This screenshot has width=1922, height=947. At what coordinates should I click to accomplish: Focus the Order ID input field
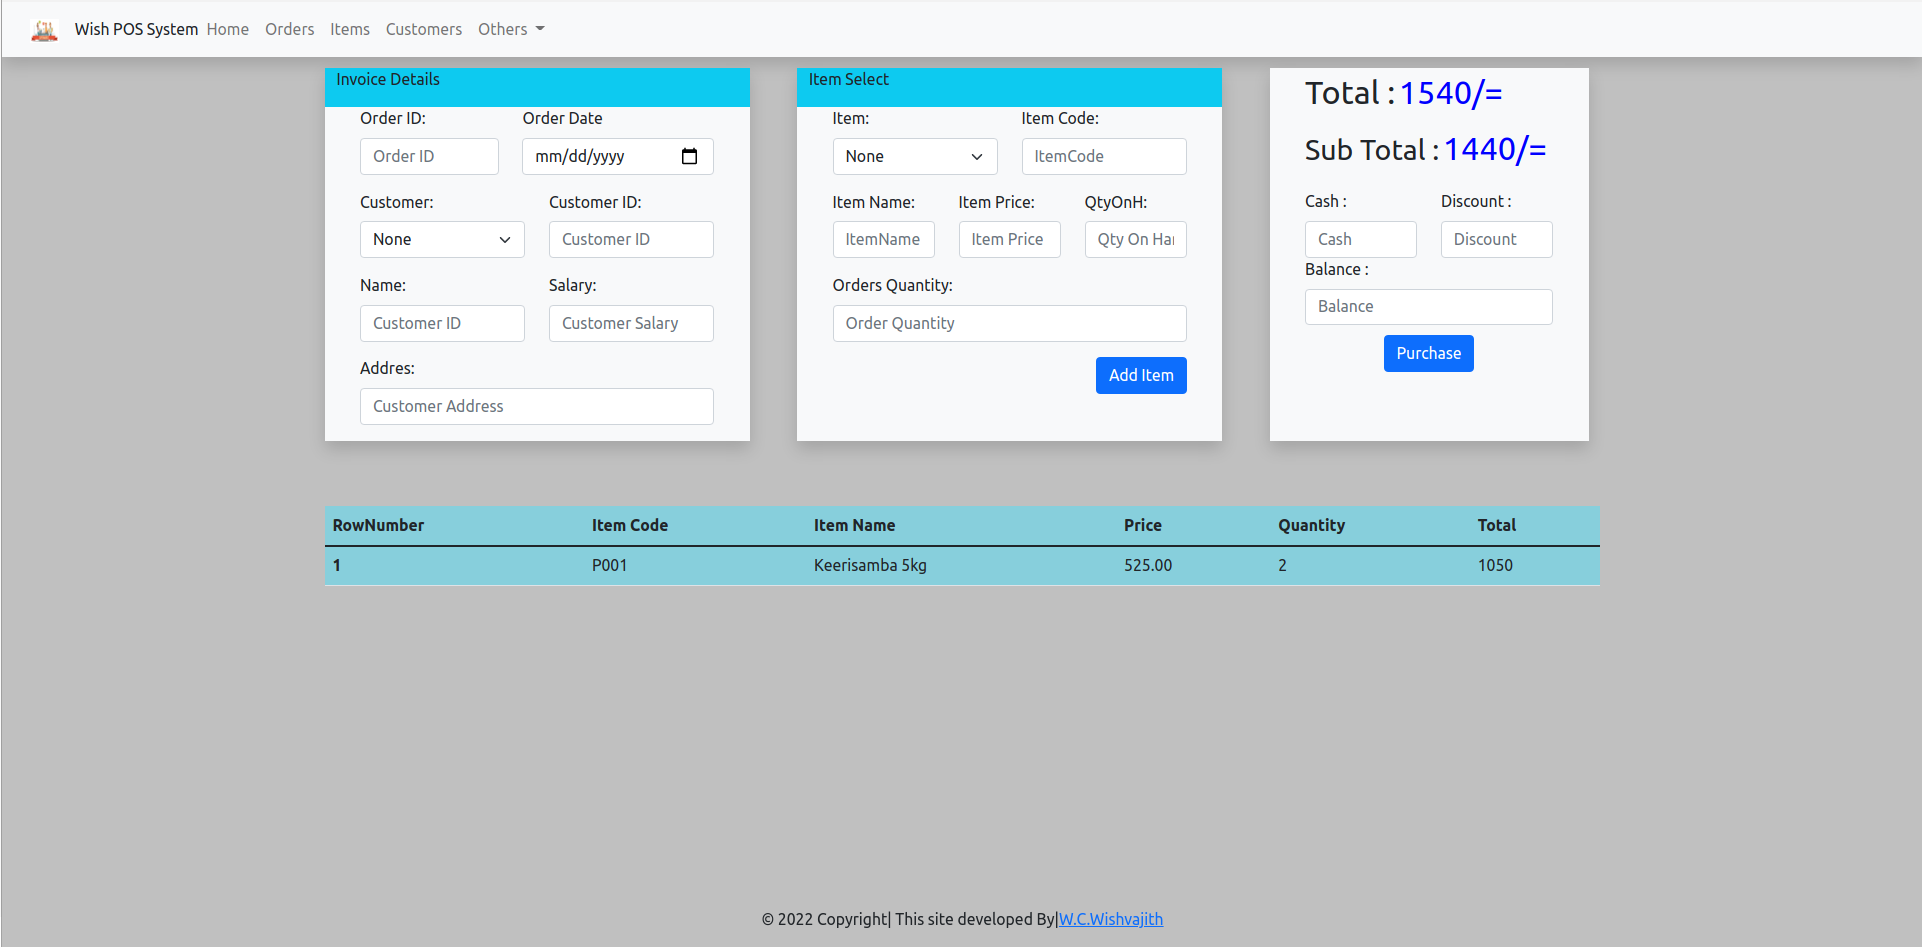[x=429, y=156]
